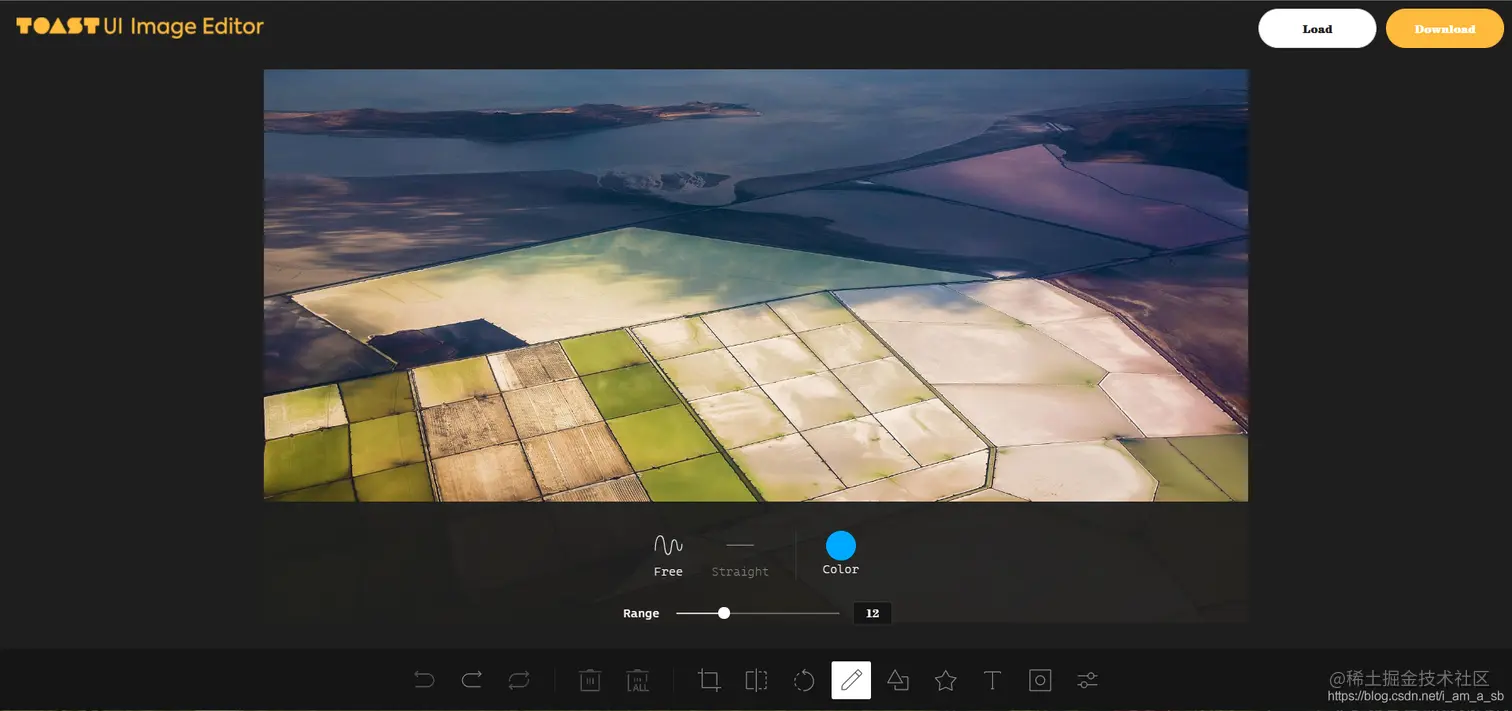Open the blue Color picker swatch
This screenshot has height=711, width=1512.
pos(841,545)
